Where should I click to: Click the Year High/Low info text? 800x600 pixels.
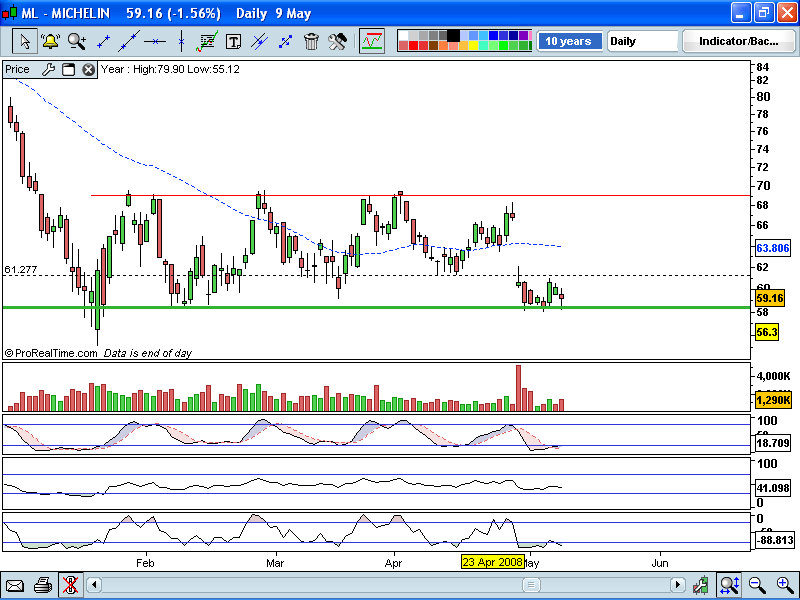[170, 69]
